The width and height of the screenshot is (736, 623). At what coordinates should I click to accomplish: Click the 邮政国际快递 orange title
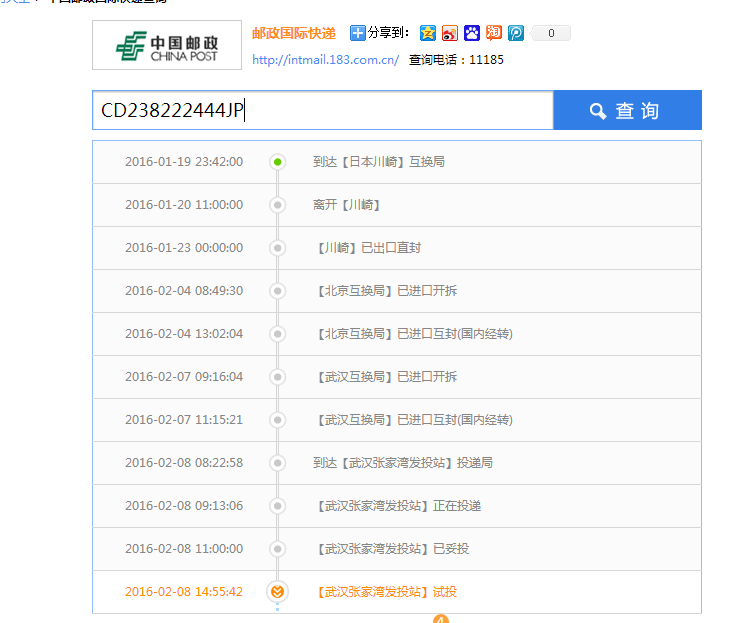294,33
